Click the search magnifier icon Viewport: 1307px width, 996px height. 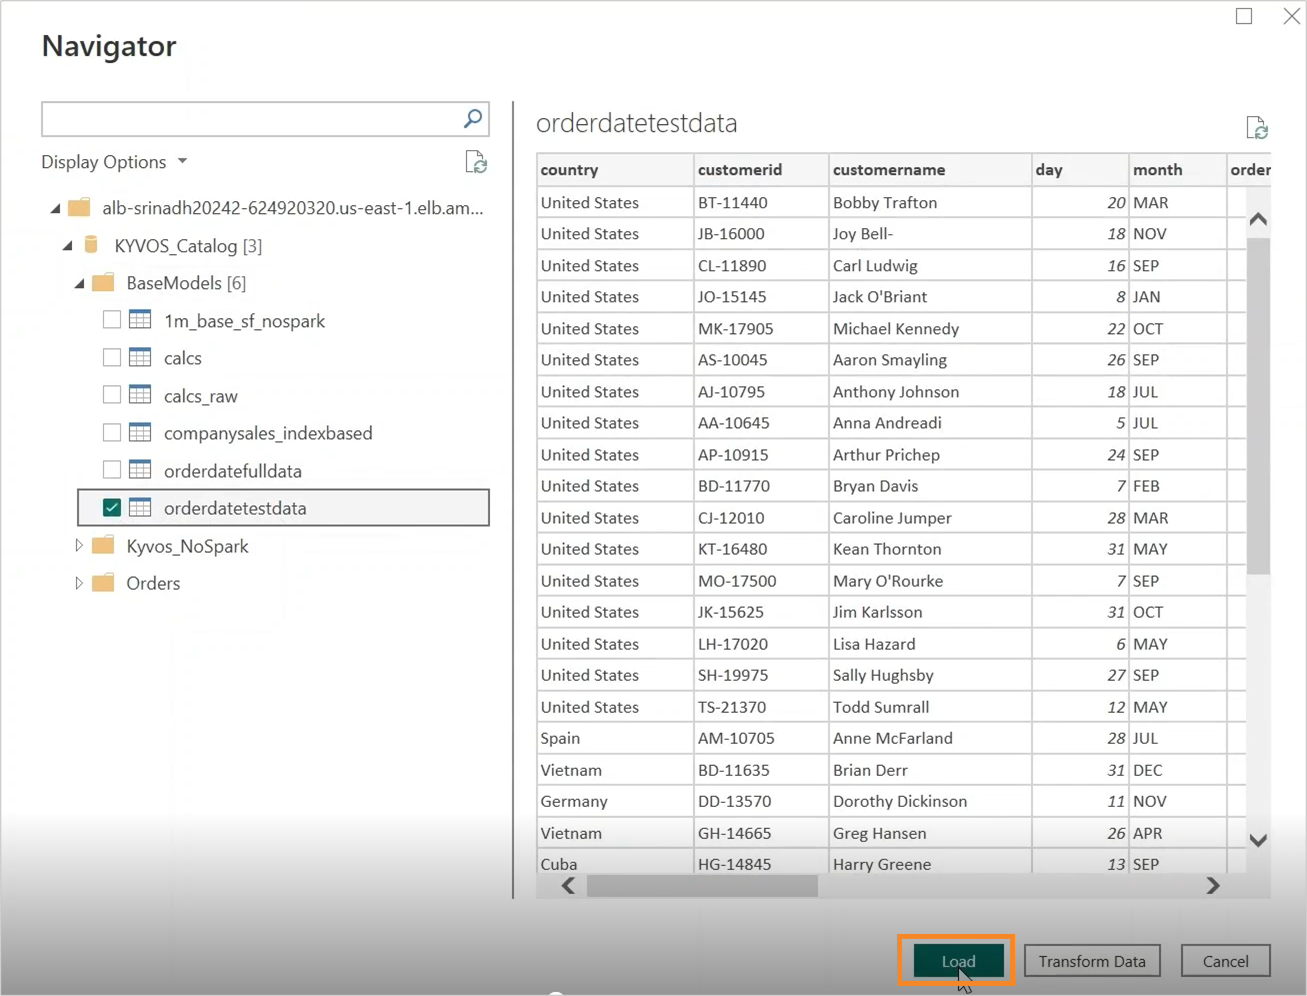pyautogui.click(x=473, y=119)
